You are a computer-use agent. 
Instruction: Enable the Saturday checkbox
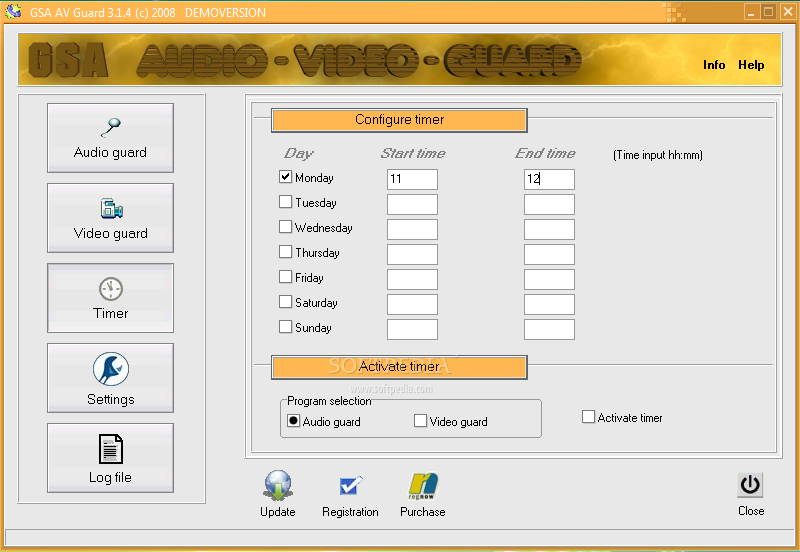pyautogui.click(x=285, y=302)
